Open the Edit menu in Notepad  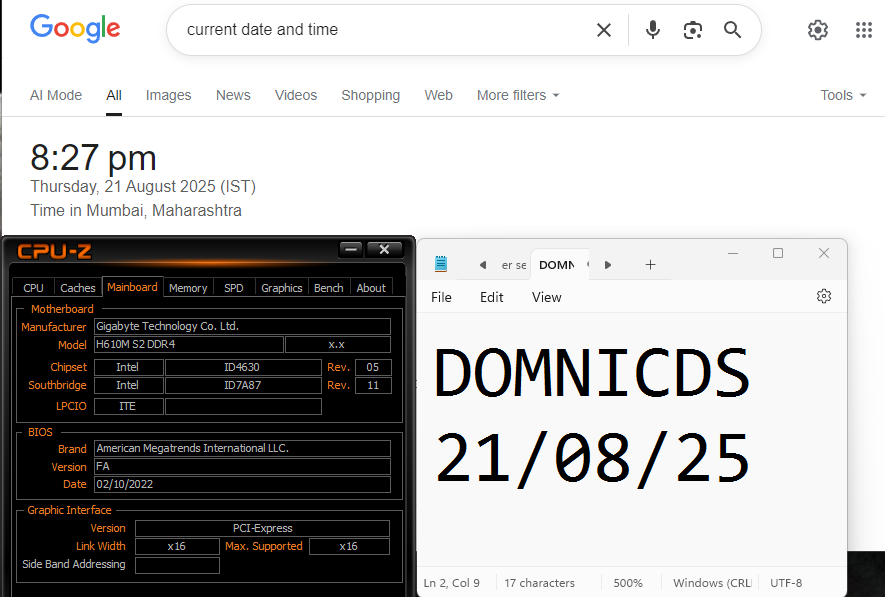(x=492, y=297)
